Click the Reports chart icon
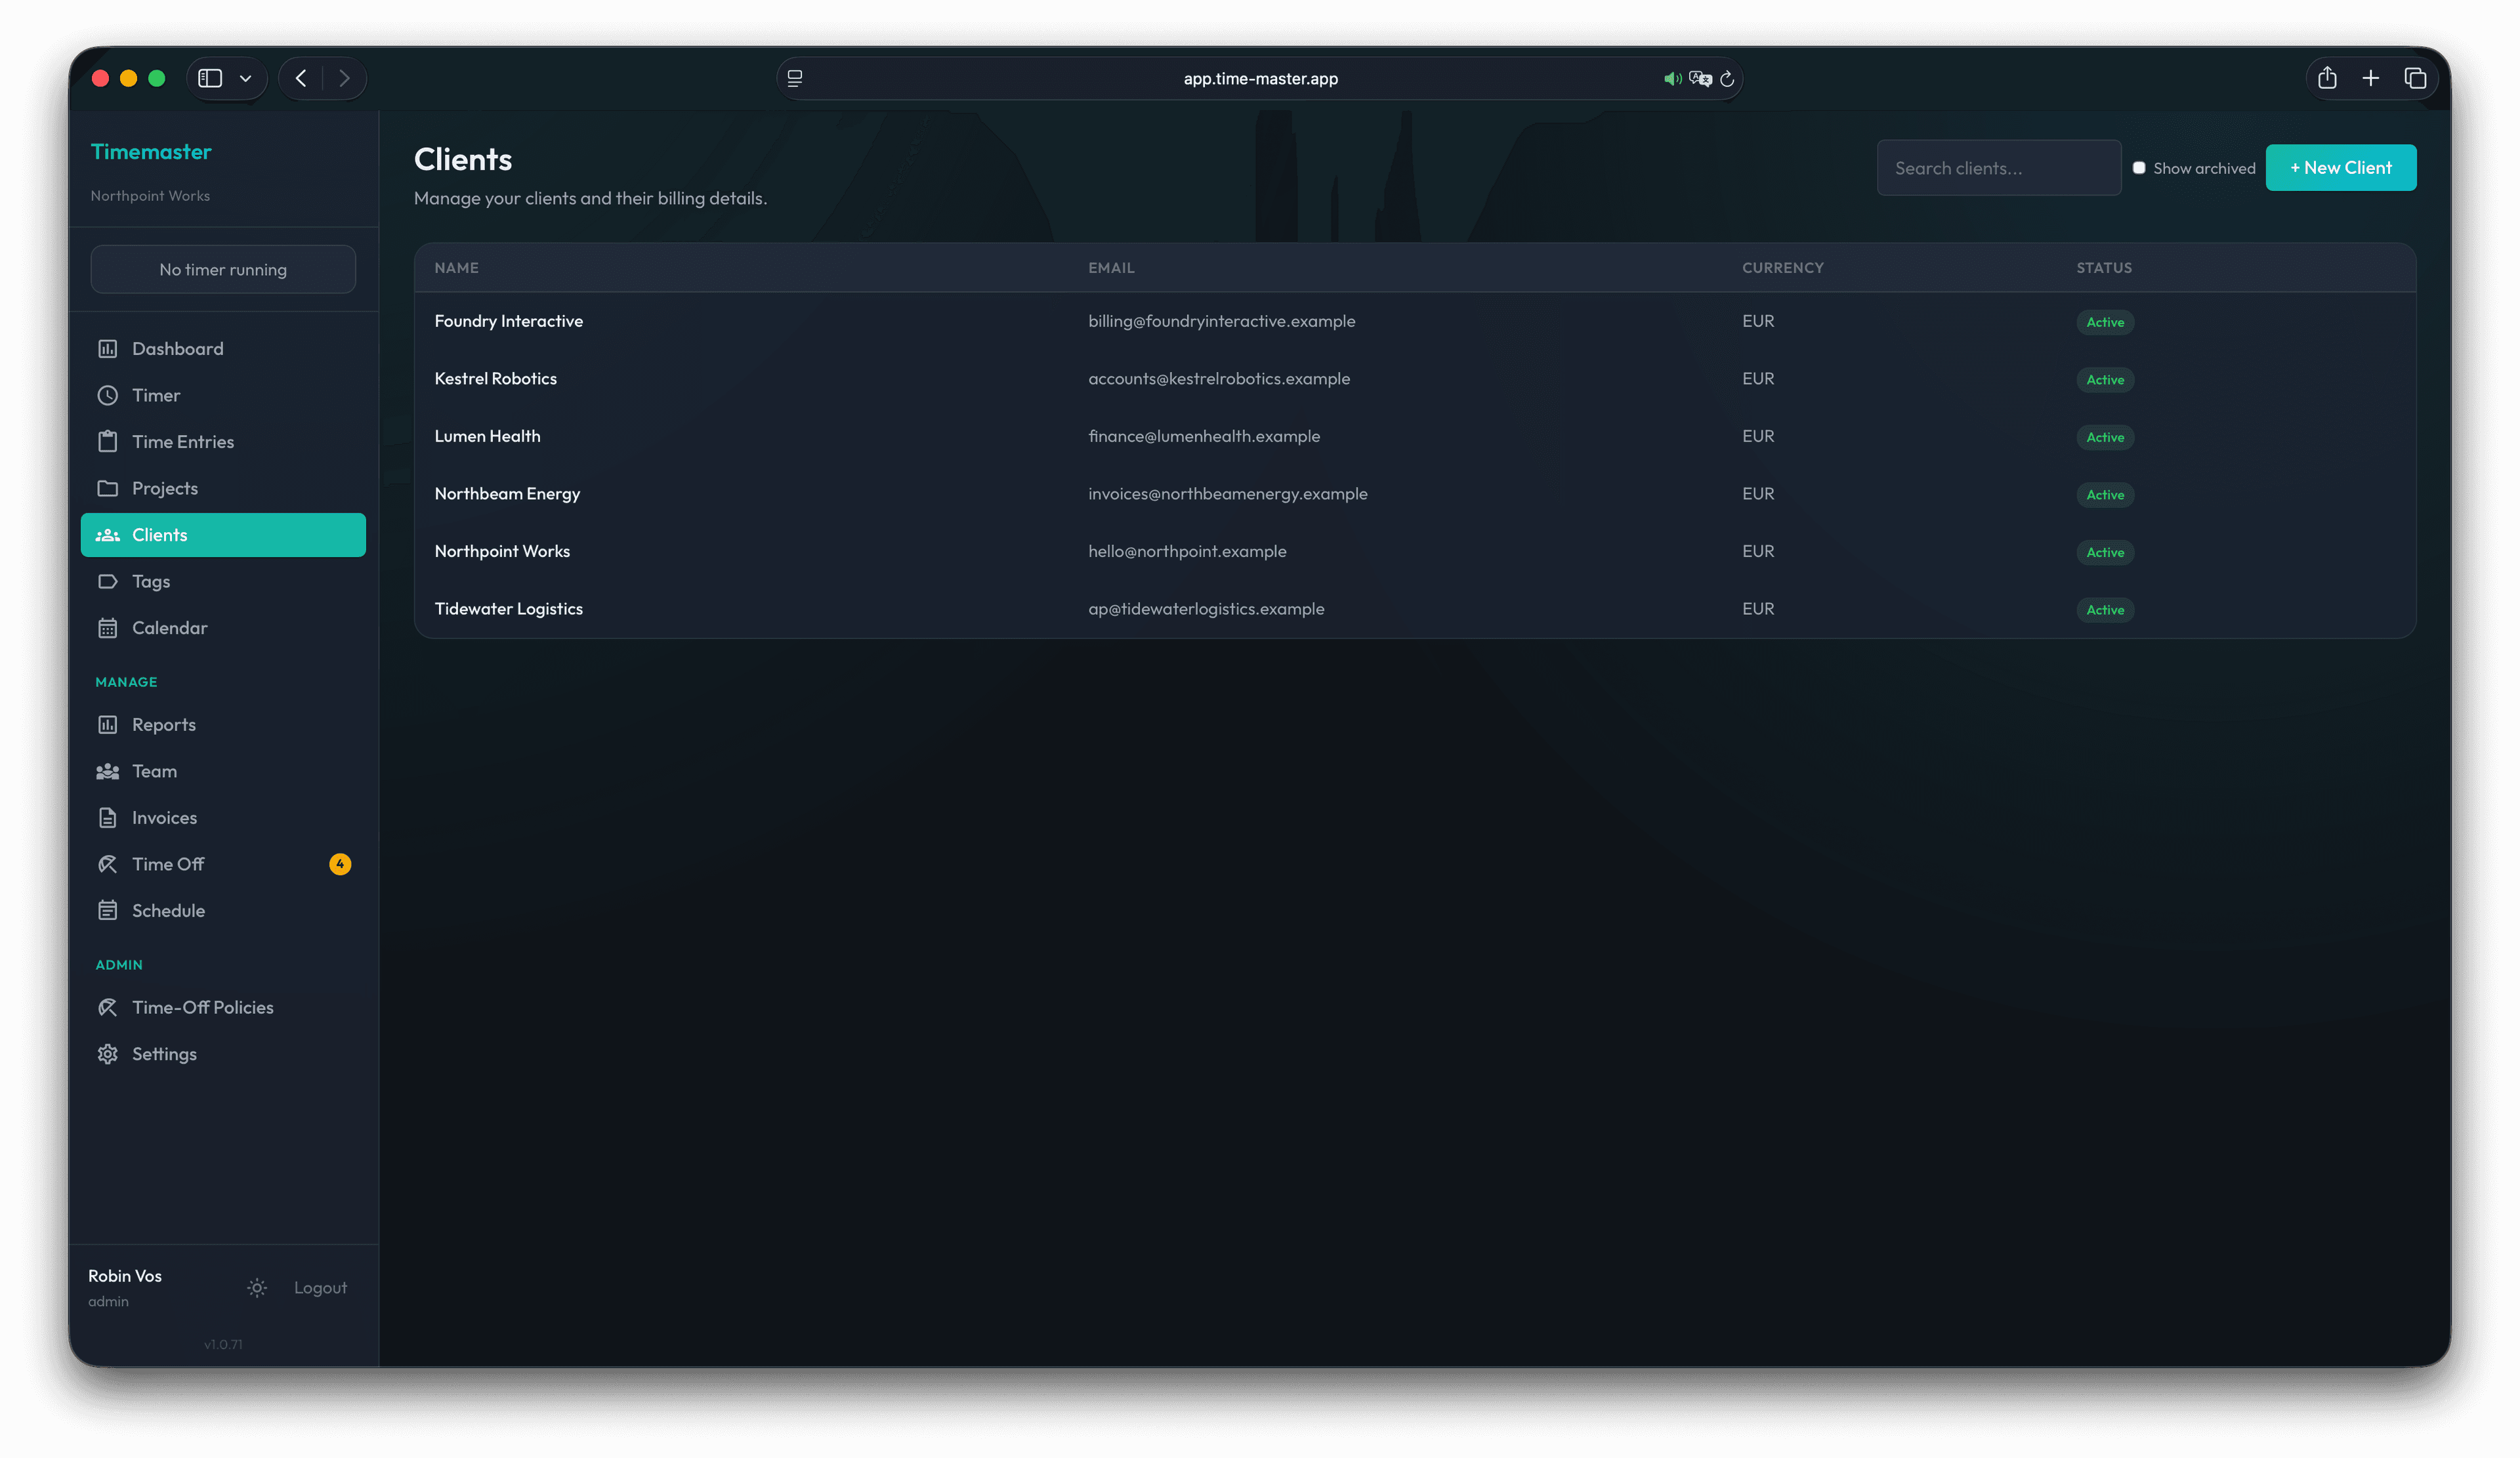The height and width of the screenshot is (1458, 2520). (x=107, y=725)
